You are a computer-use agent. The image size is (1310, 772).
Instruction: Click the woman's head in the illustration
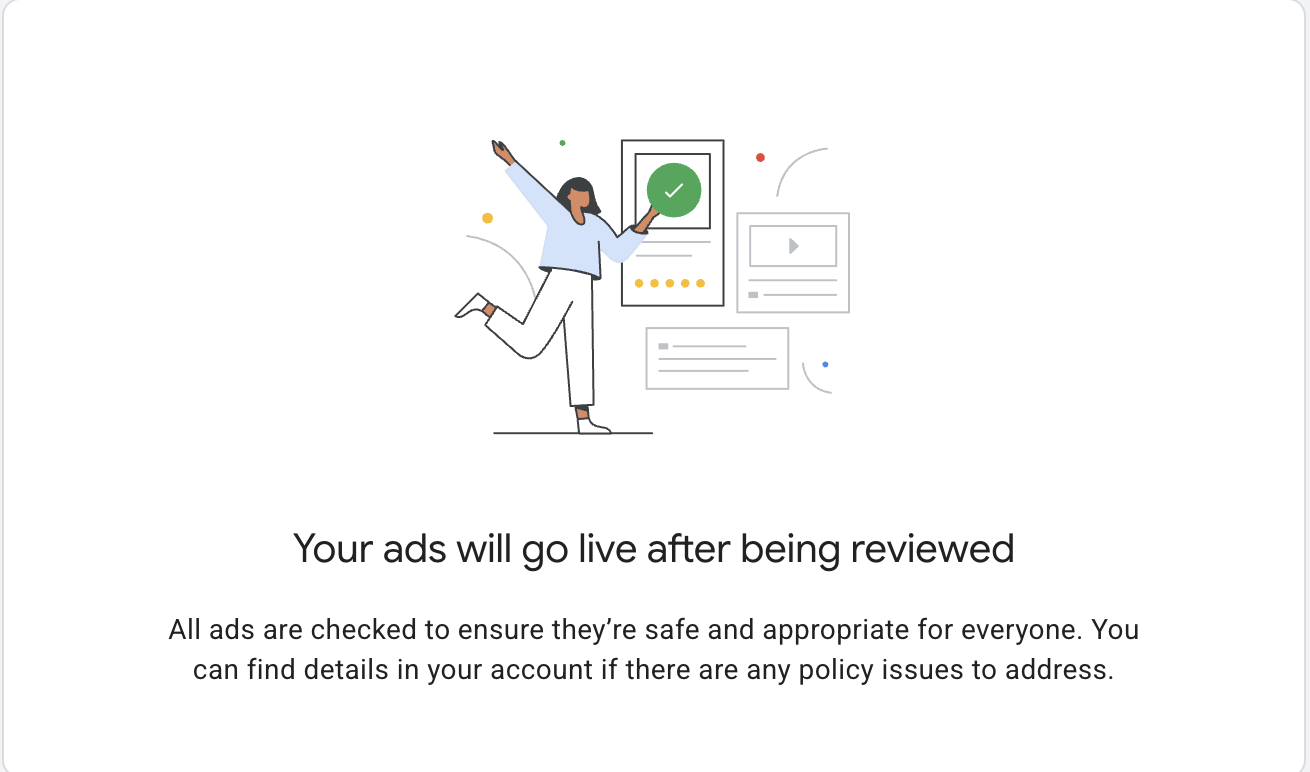pyautogui.click(x=578, y=197)
